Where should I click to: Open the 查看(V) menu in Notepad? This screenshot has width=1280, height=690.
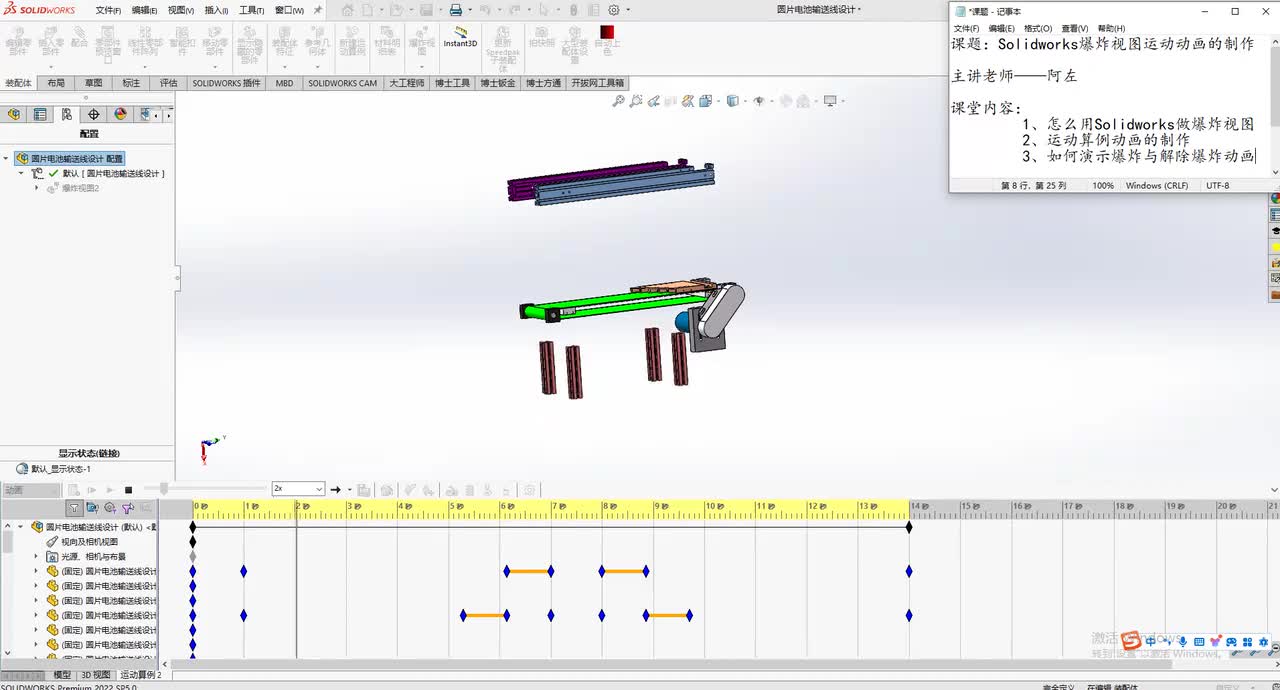(x=1075, y=28)
